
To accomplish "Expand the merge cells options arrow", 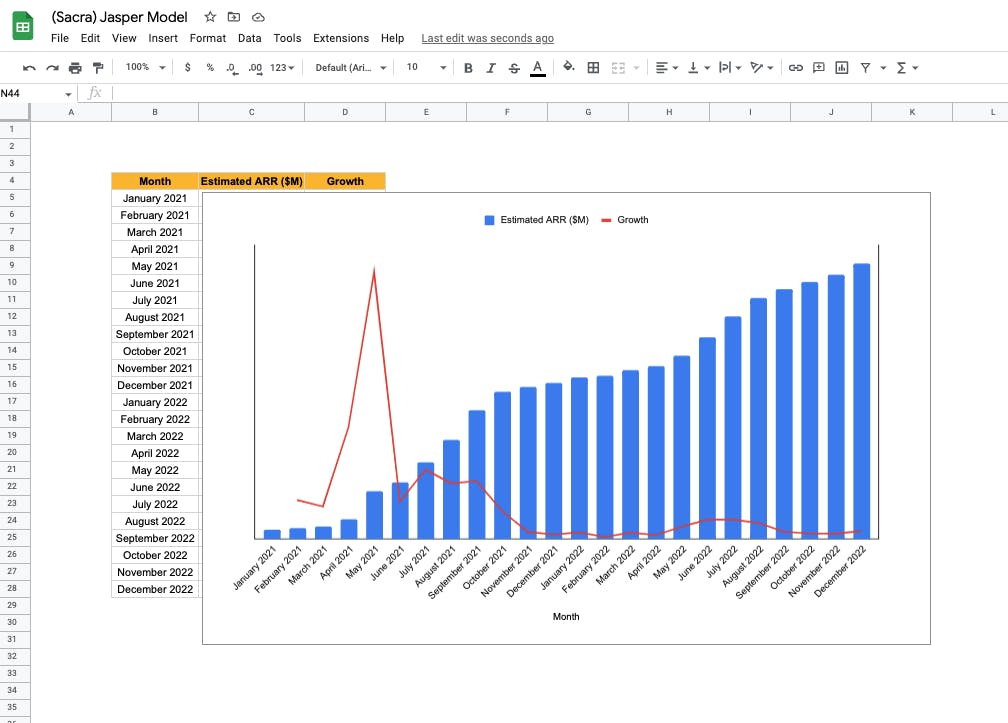I will click(x=636, y=67).
